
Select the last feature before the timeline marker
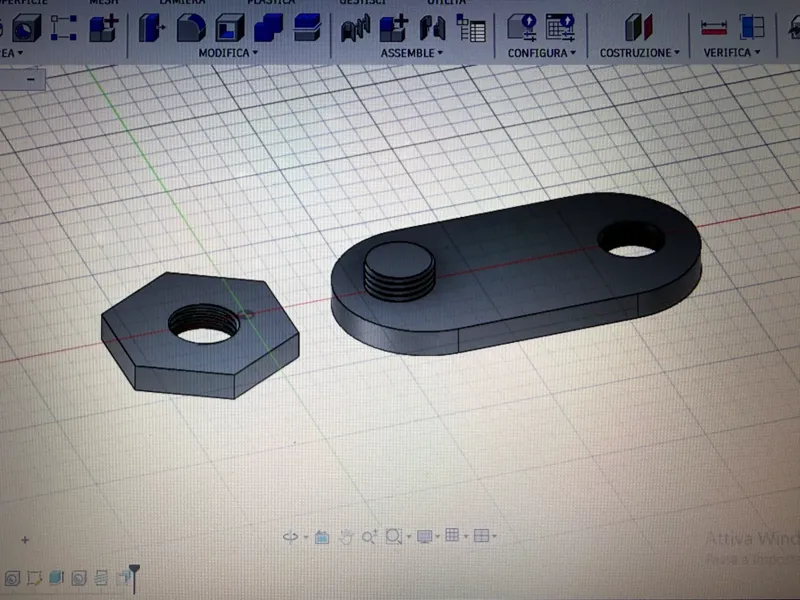click(123, 578)
